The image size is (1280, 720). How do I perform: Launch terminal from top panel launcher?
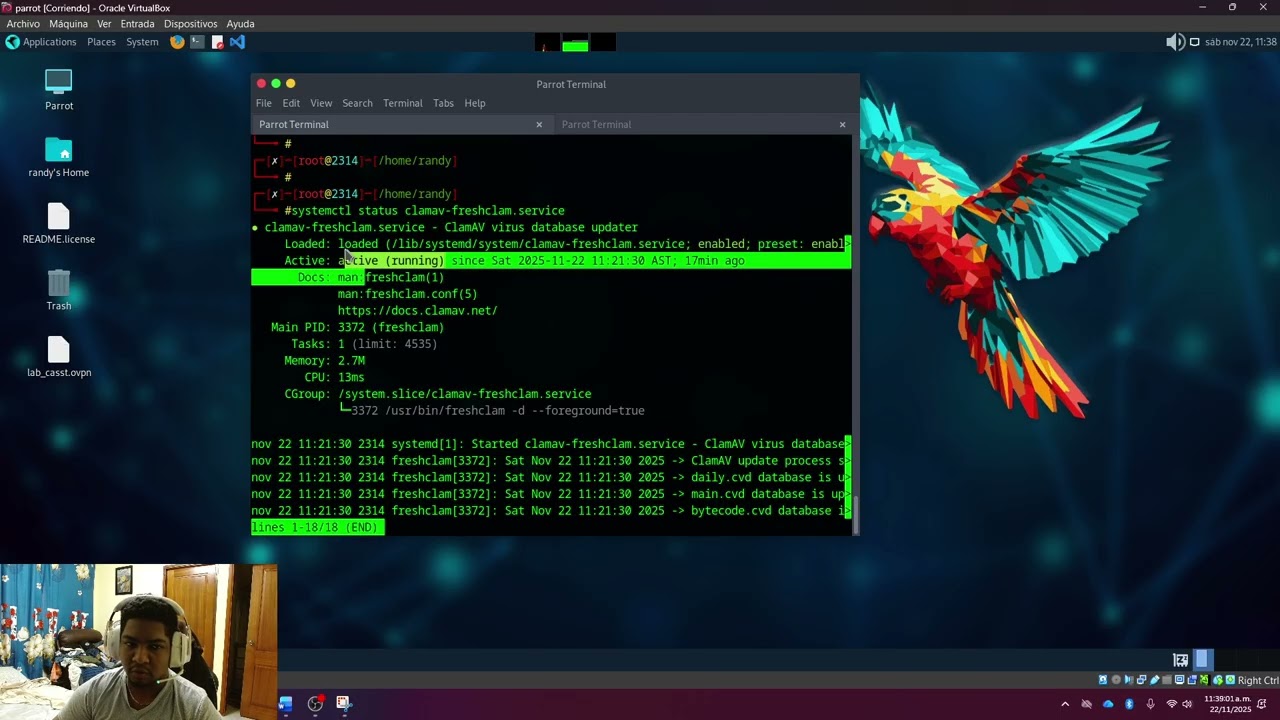tap(197, 42)
